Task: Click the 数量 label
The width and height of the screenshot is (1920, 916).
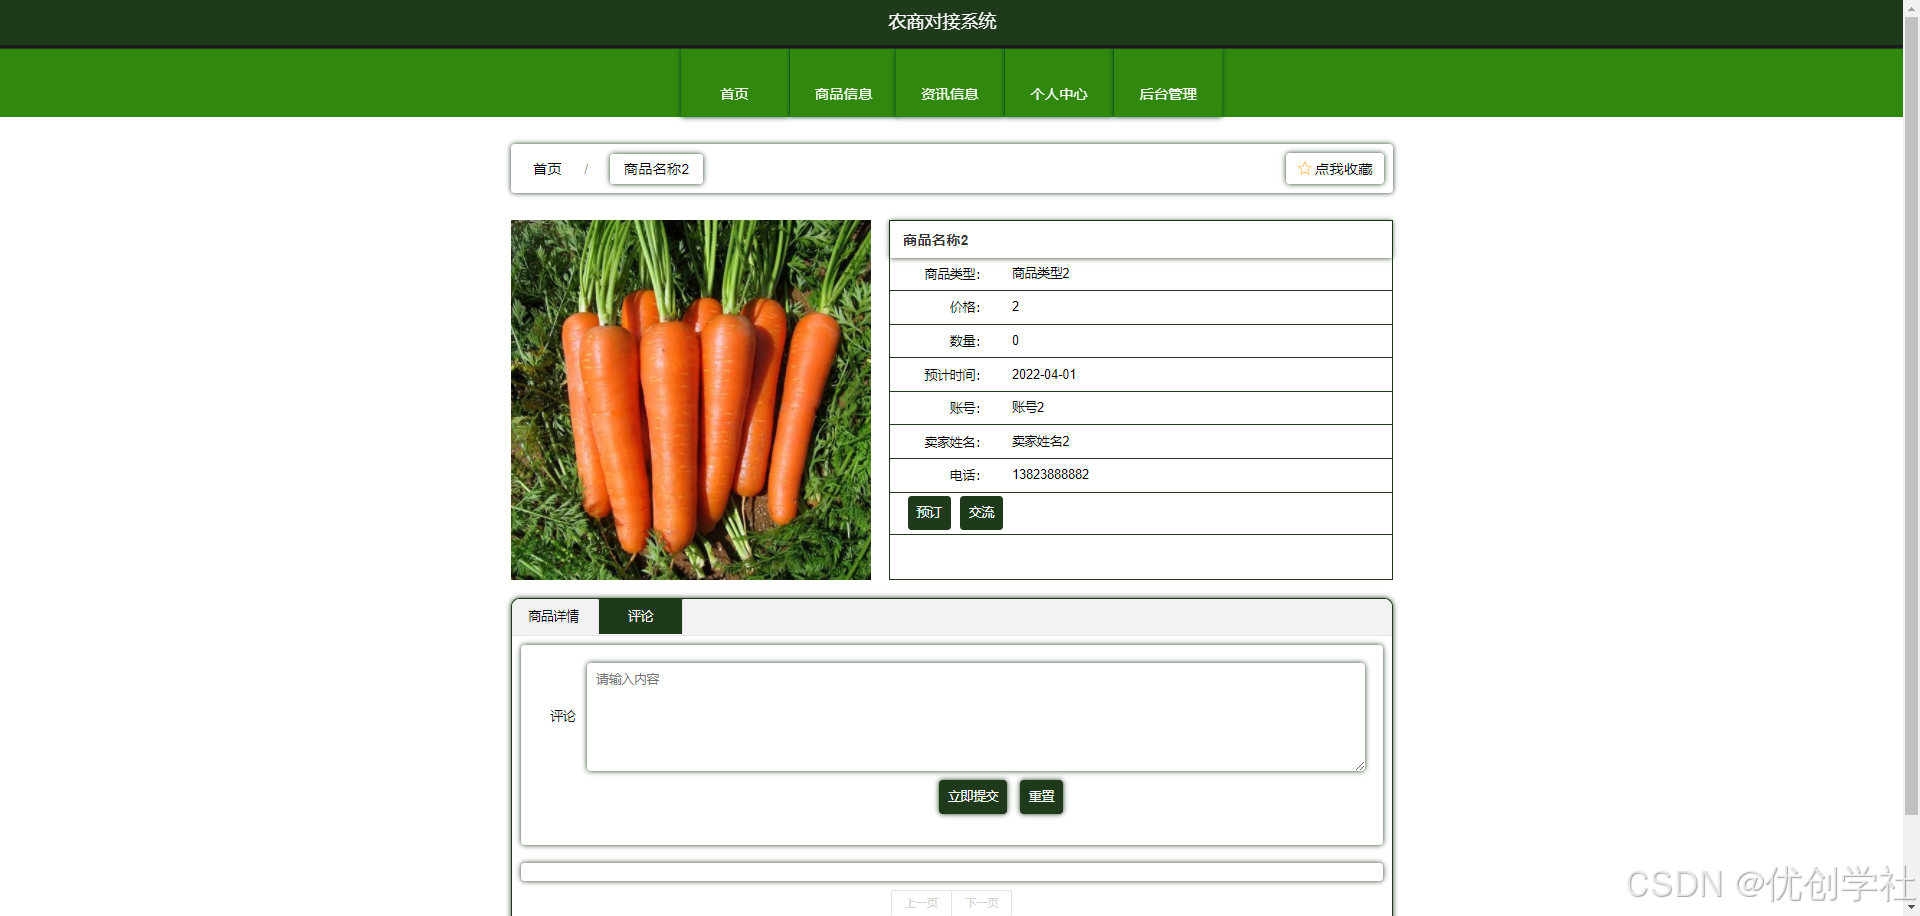Action: [x=964, y=341]
